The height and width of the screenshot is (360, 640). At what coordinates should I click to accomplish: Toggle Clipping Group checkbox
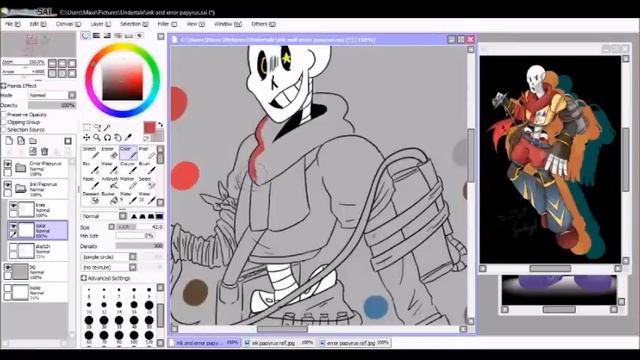point(4,122)
